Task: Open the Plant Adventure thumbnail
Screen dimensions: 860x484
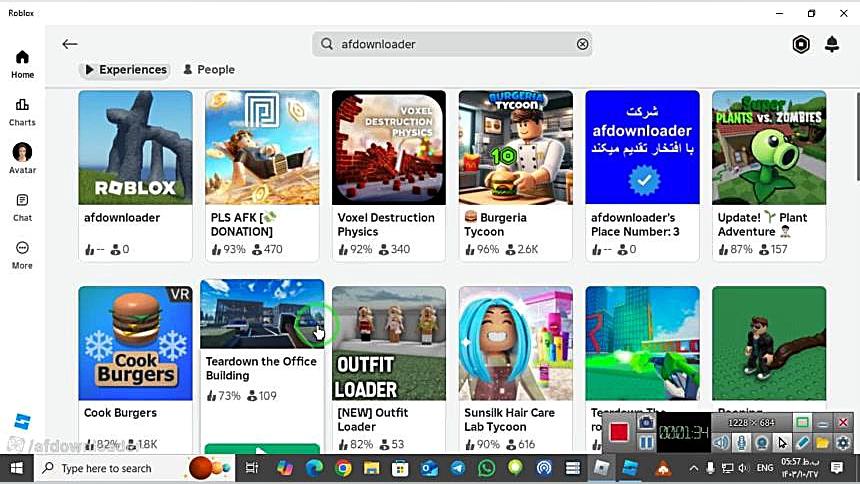Action: coord(769,148)
